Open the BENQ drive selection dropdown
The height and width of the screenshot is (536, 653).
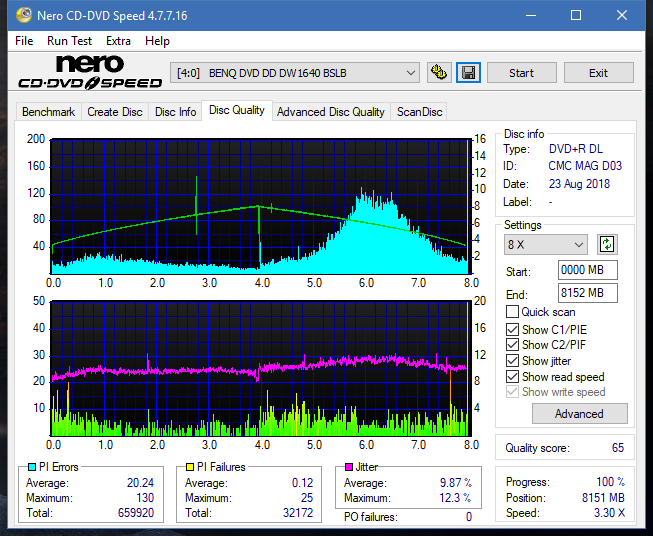pyautogui.click(x=294, y=73)
